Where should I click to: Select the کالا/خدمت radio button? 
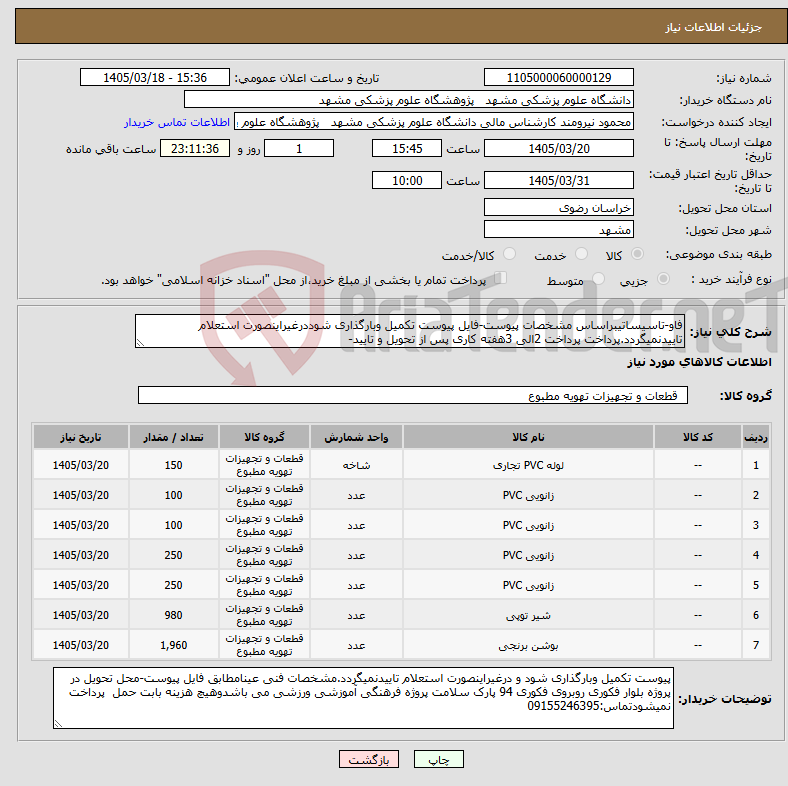(x=509, y=254)
